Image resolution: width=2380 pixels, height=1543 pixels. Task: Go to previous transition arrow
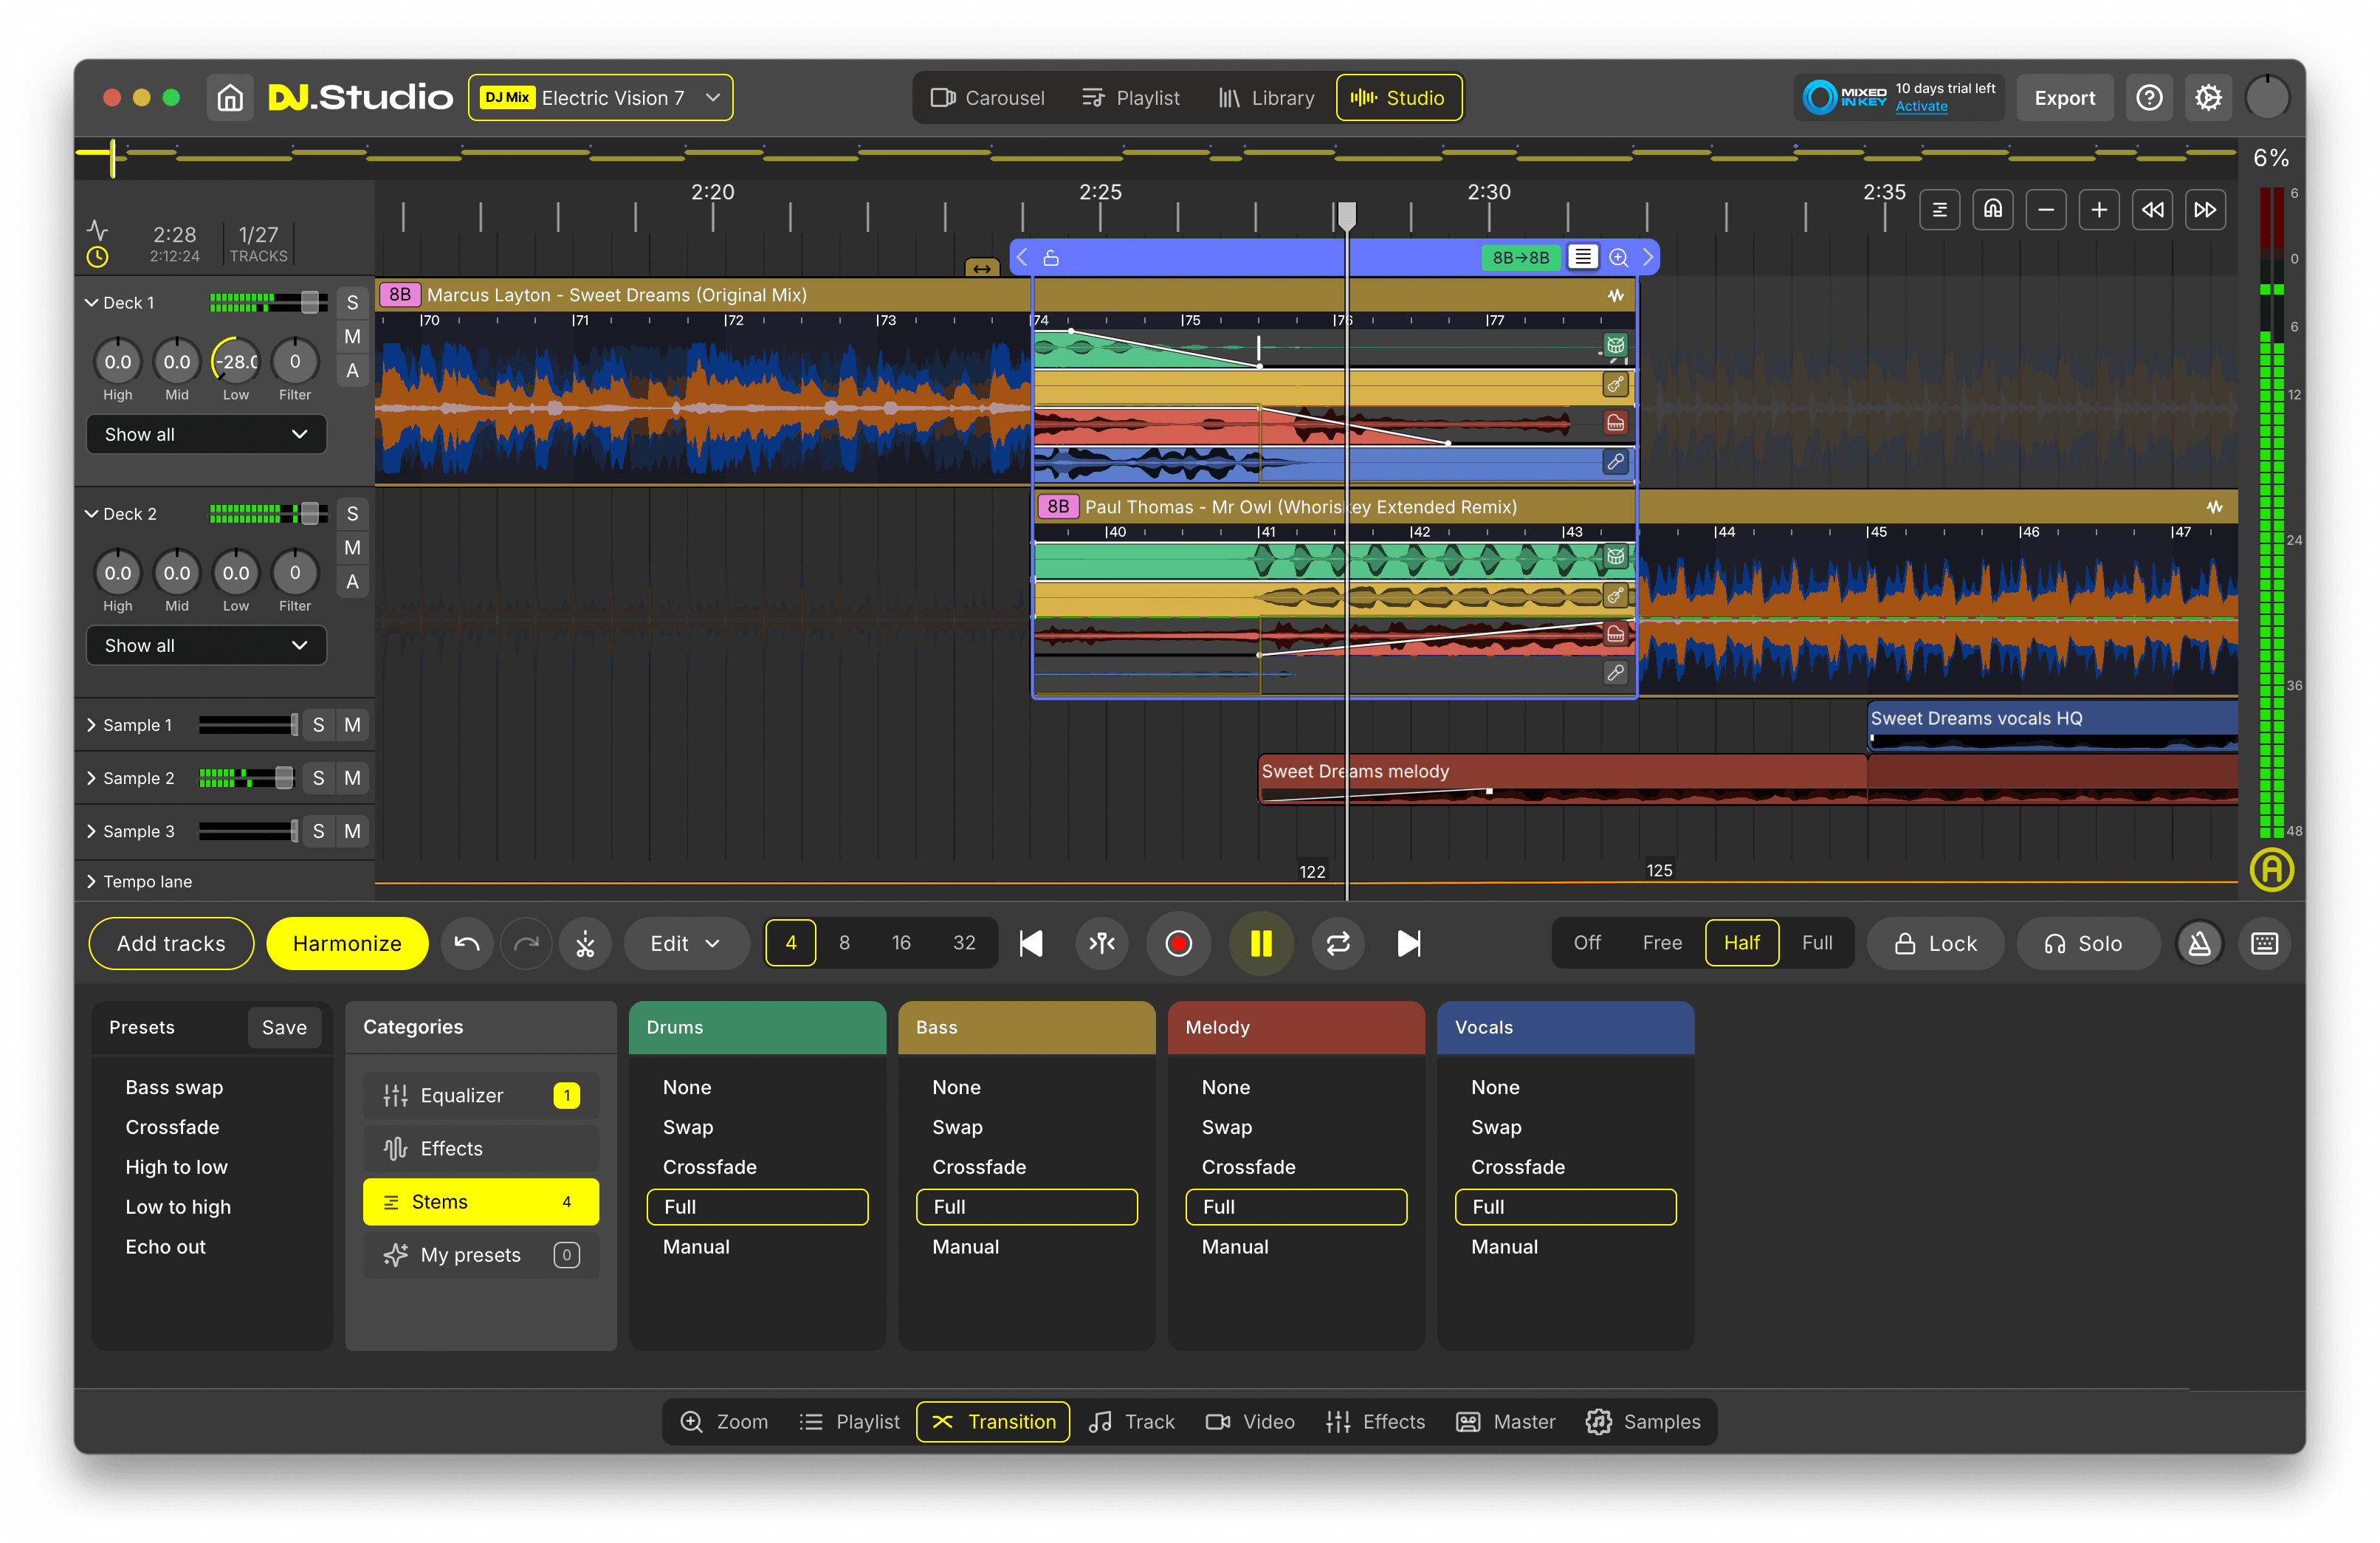point(1022,258)
